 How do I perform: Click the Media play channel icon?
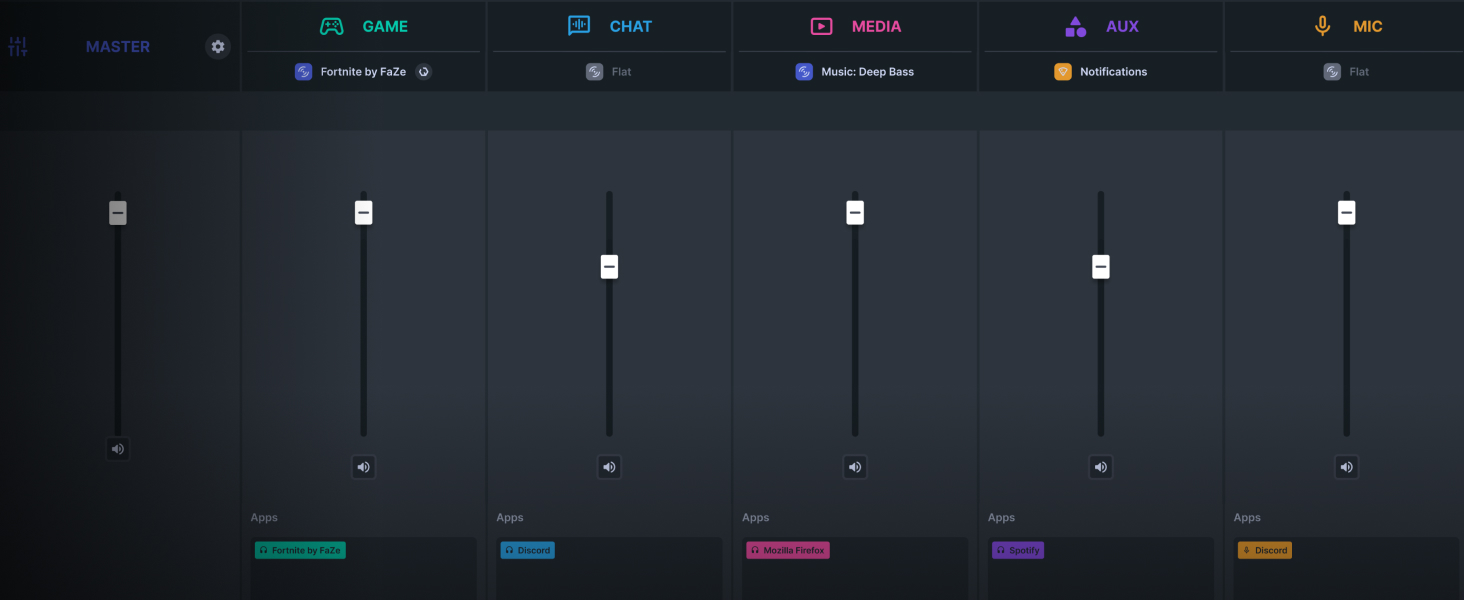821,26
